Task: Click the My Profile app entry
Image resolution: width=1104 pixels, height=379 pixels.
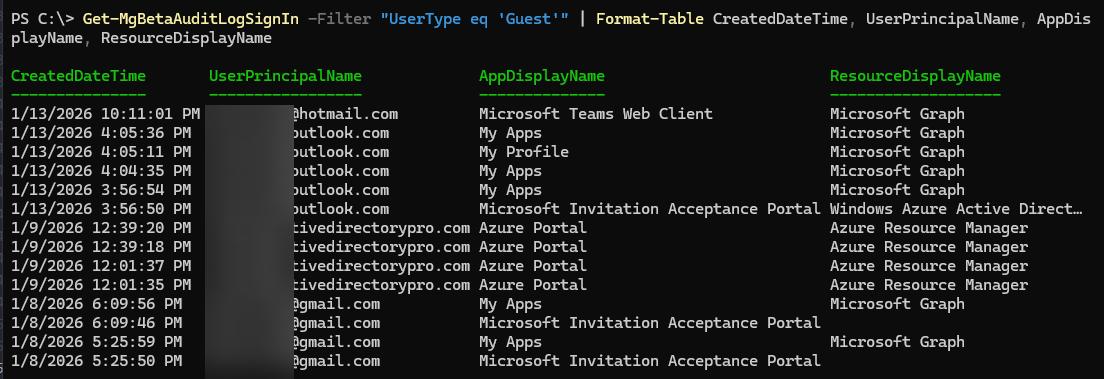Action: coord(524,152)
